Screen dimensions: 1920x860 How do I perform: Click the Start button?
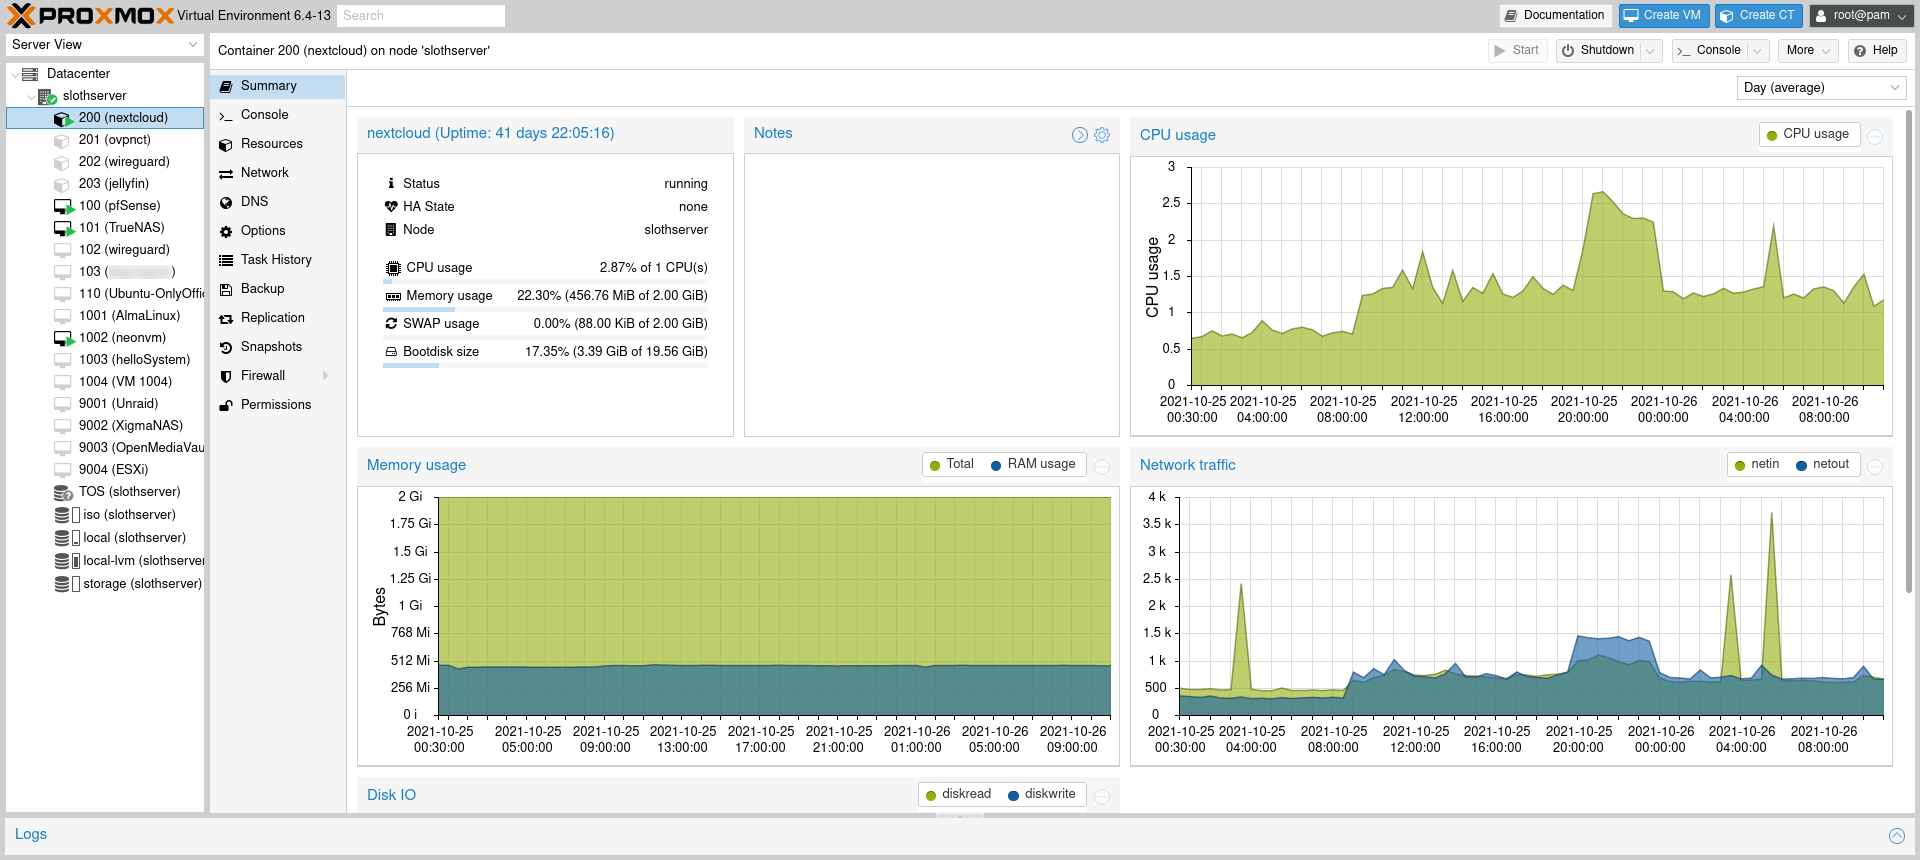tap(1517, 51)
